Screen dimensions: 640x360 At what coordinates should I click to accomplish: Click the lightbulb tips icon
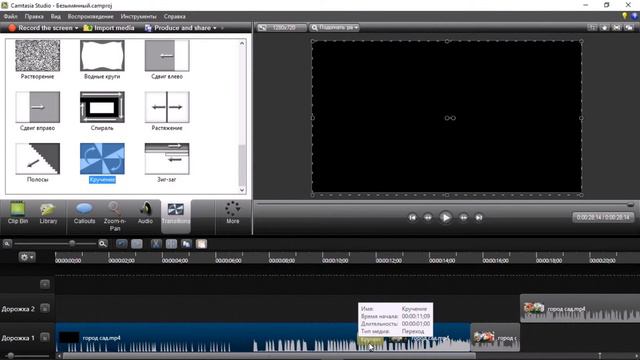[624, 16]
